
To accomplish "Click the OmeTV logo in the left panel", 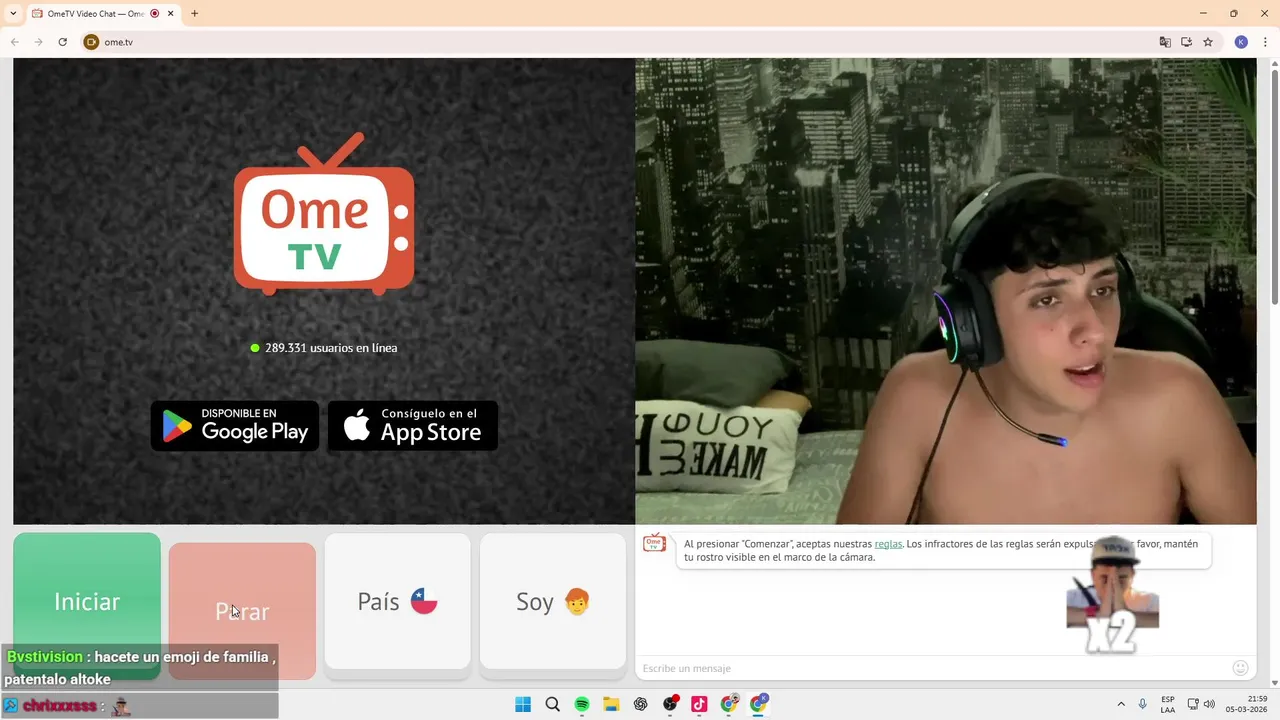I will (324, 216).
